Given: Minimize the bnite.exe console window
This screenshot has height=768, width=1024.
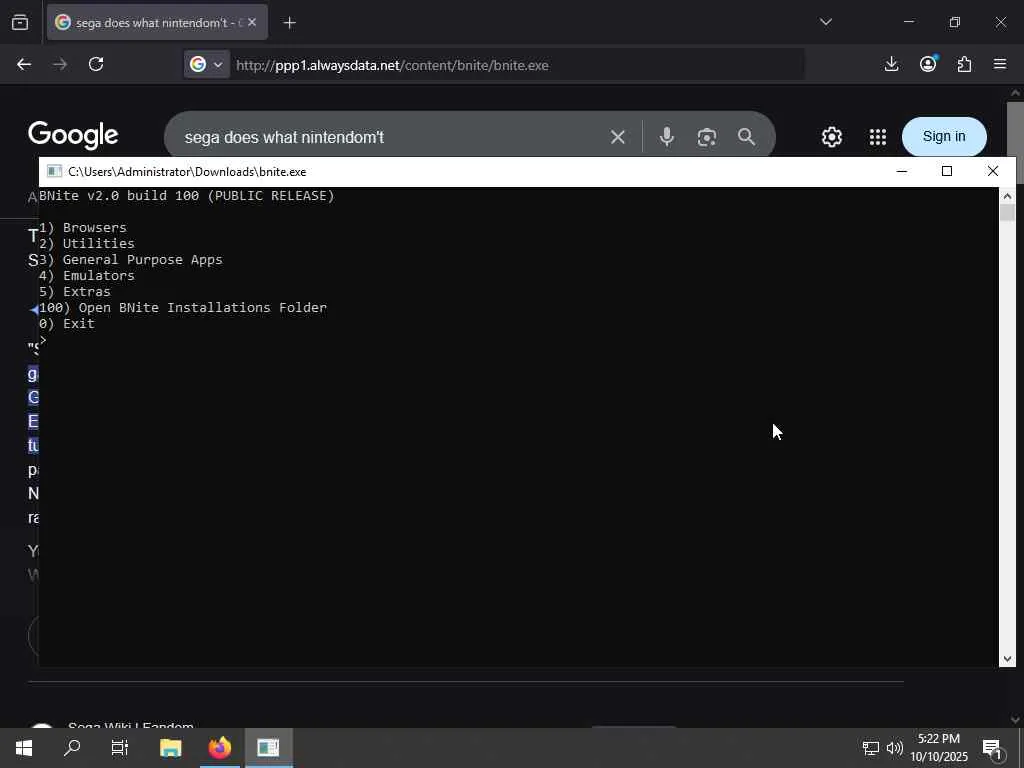Looking at the screenshot, I should point(902,171).
